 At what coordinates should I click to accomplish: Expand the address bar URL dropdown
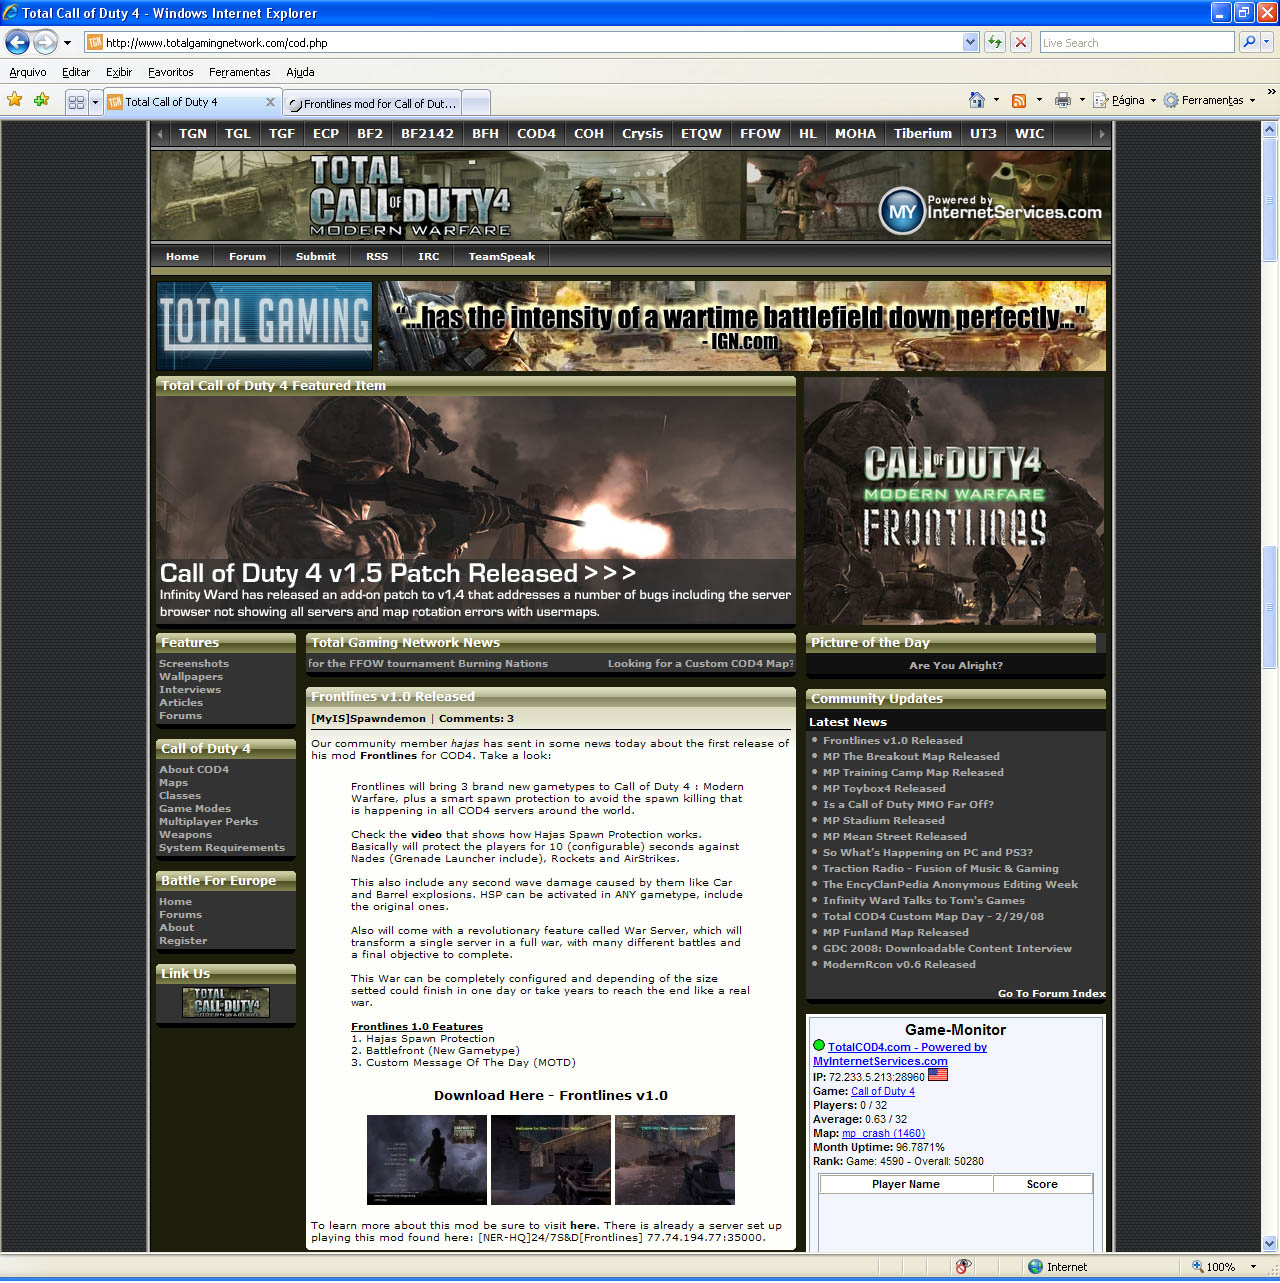(x=970, y=42)
